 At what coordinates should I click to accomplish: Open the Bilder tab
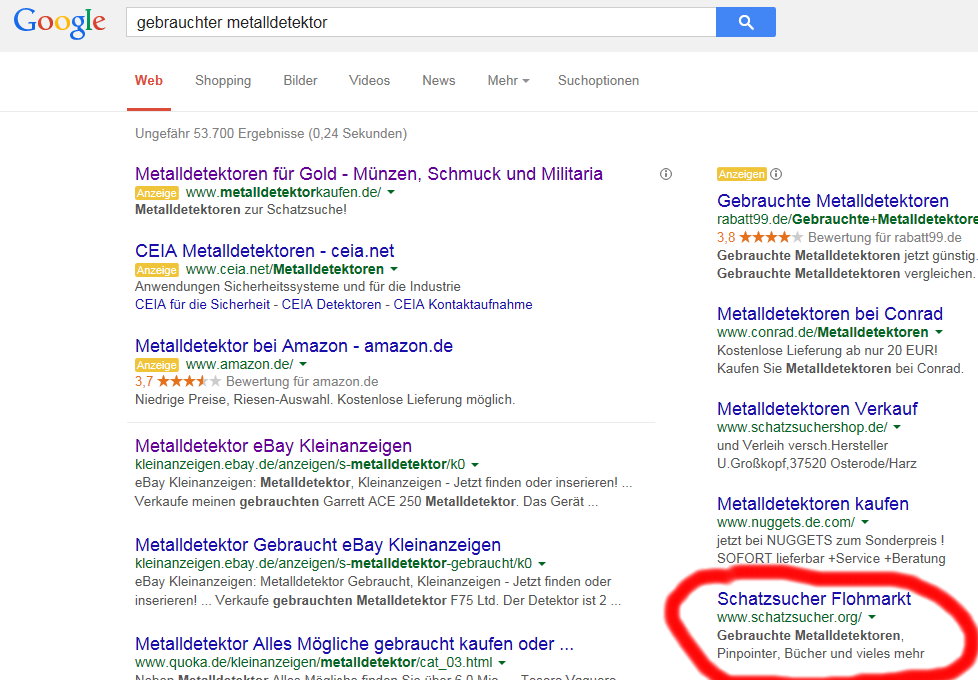[300, 80]
